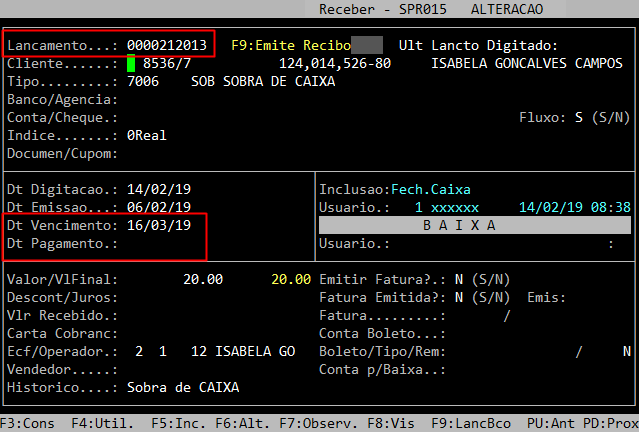The image size is (639, 432).
Task: Click the highlighted B A I X A bar
Action: pos(474,225)
